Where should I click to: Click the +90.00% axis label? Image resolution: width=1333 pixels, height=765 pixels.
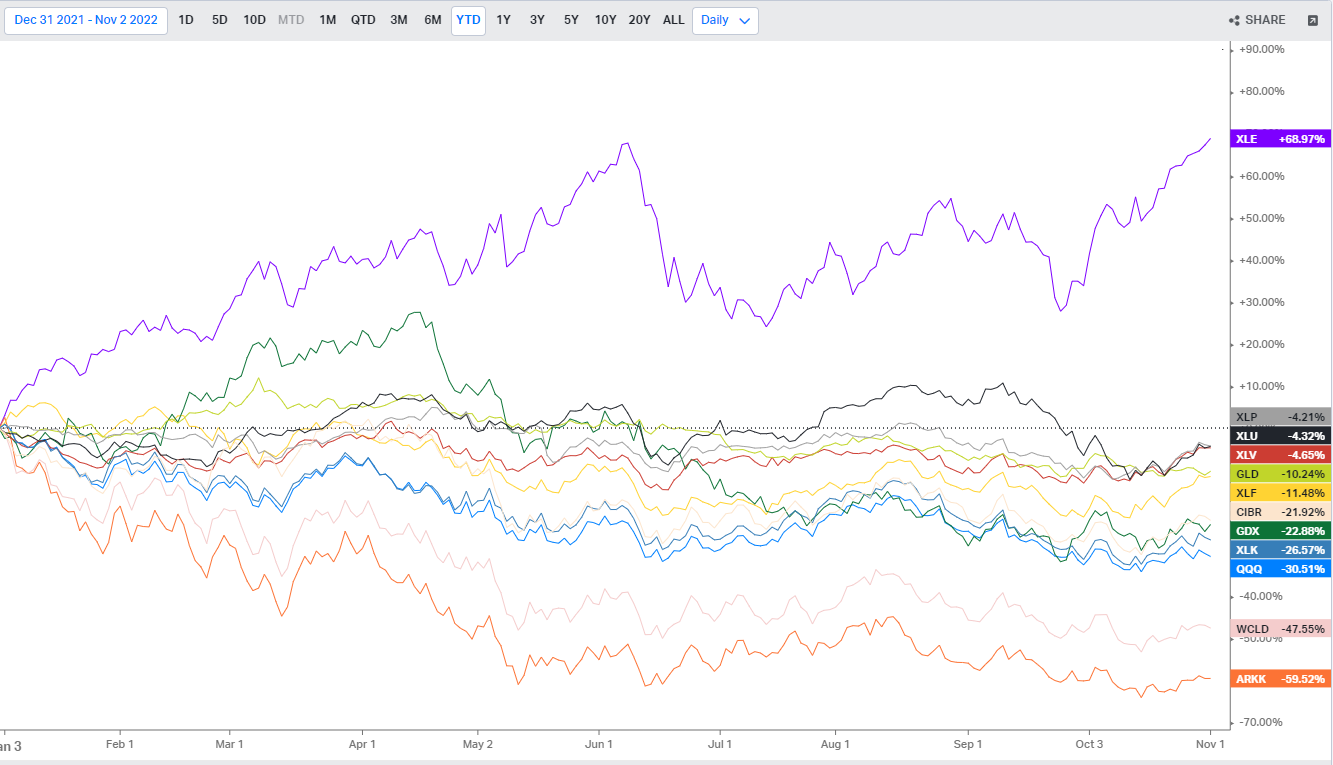[x=1261, y=49]
